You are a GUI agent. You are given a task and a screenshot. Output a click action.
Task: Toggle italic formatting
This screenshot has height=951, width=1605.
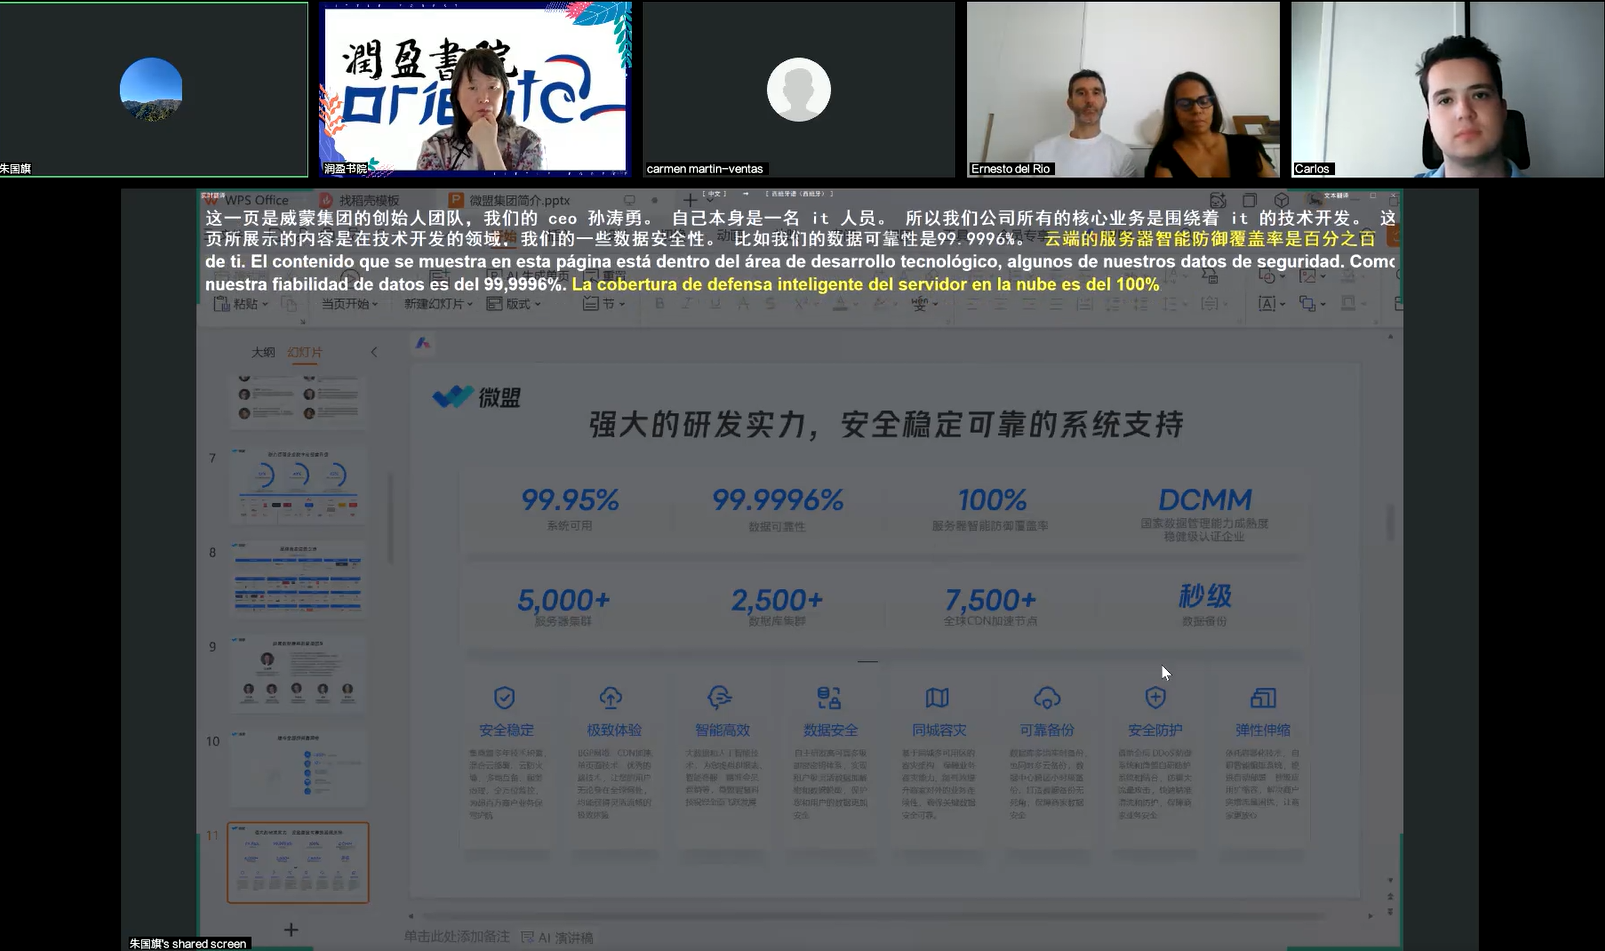coord(688,303)
